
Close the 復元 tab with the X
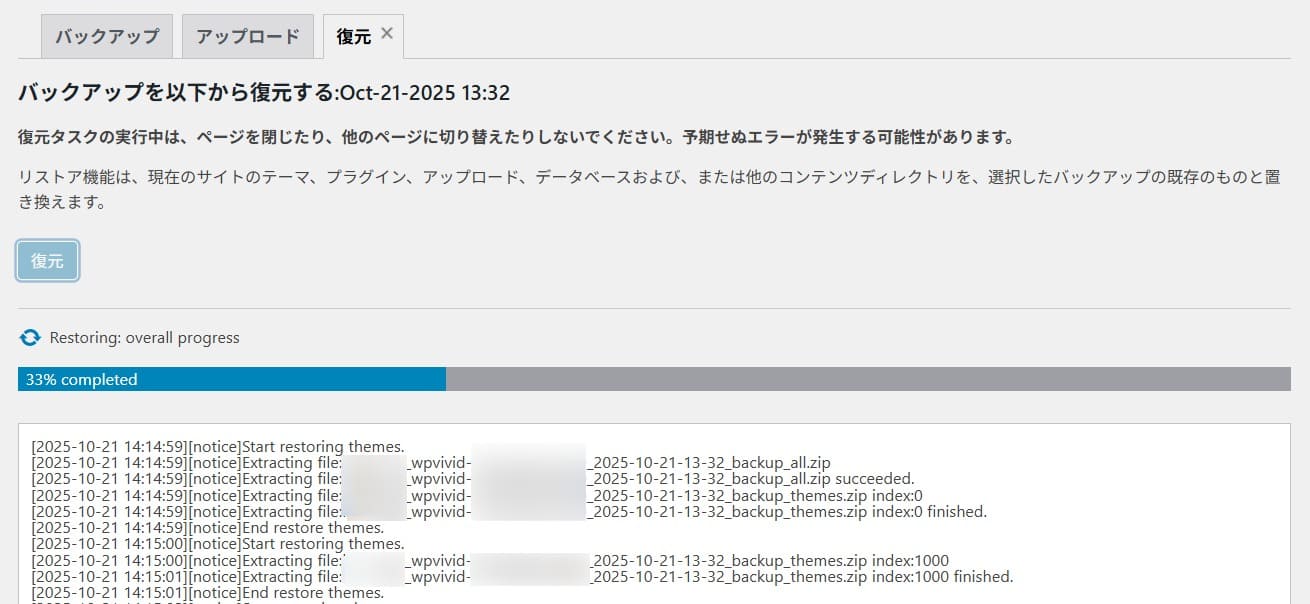point(387,33)
